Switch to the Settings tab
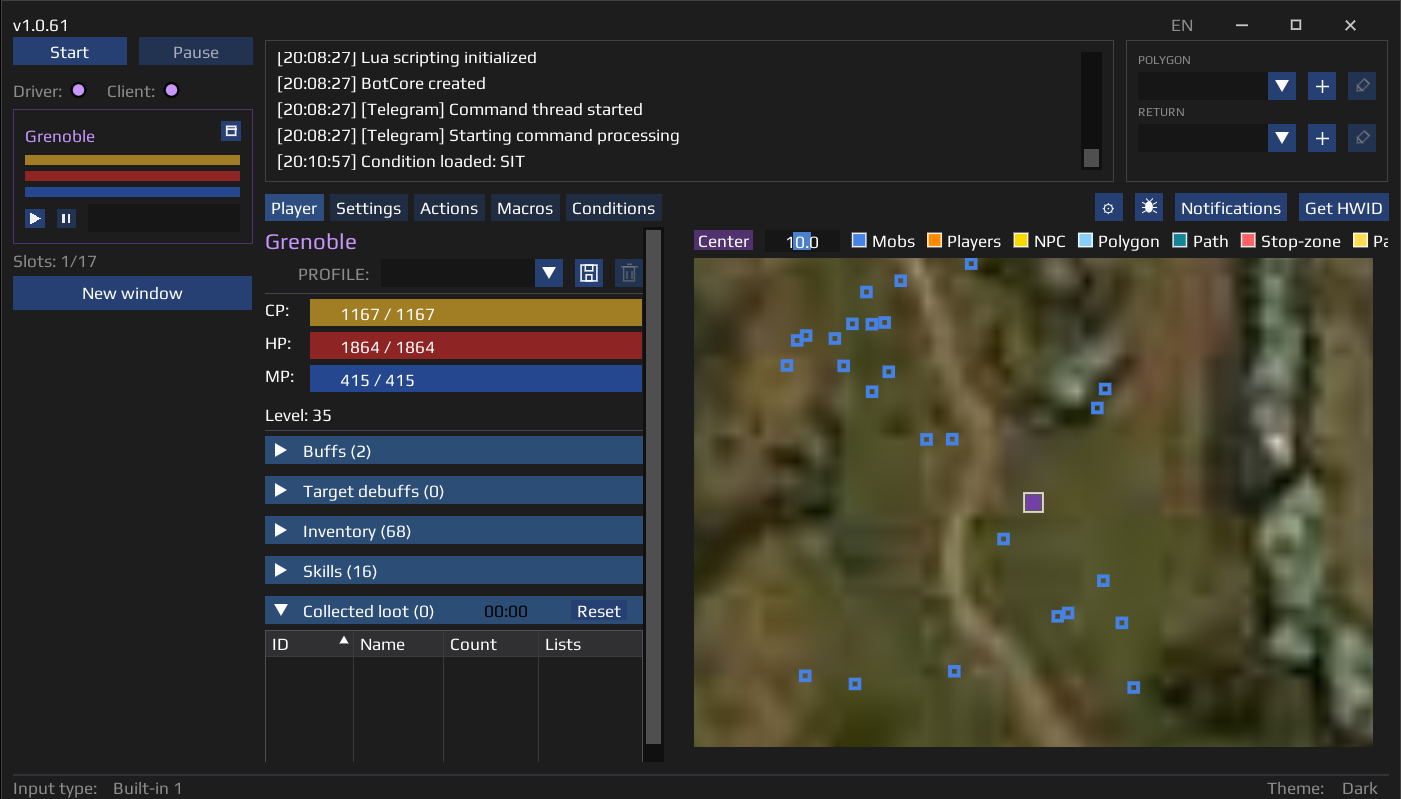The width and height of the screenshot is (1401, 799). point(368,208)
